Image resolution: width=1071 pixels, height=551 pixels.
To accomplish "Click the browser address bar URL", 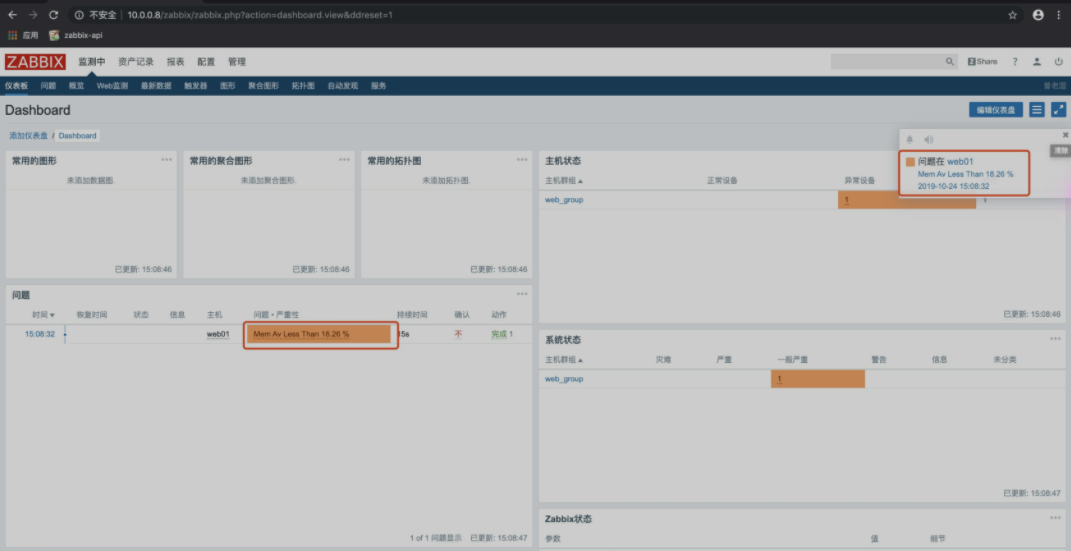I will [260, 15].
